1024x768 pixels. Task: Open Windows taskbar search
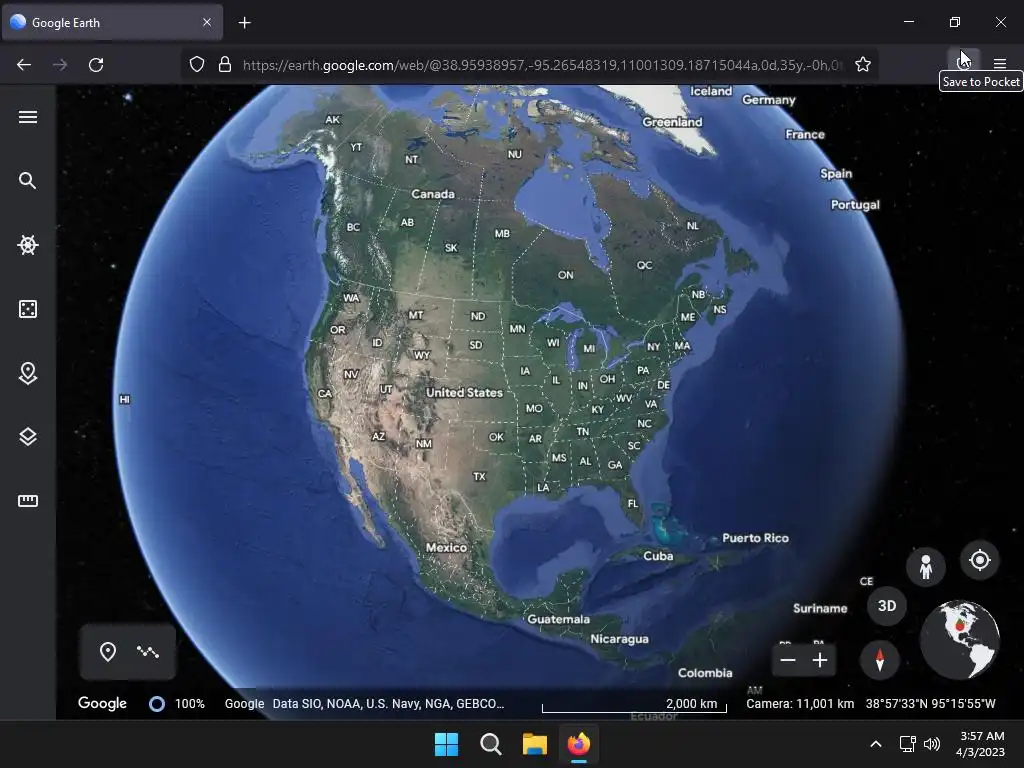(490, 744)
